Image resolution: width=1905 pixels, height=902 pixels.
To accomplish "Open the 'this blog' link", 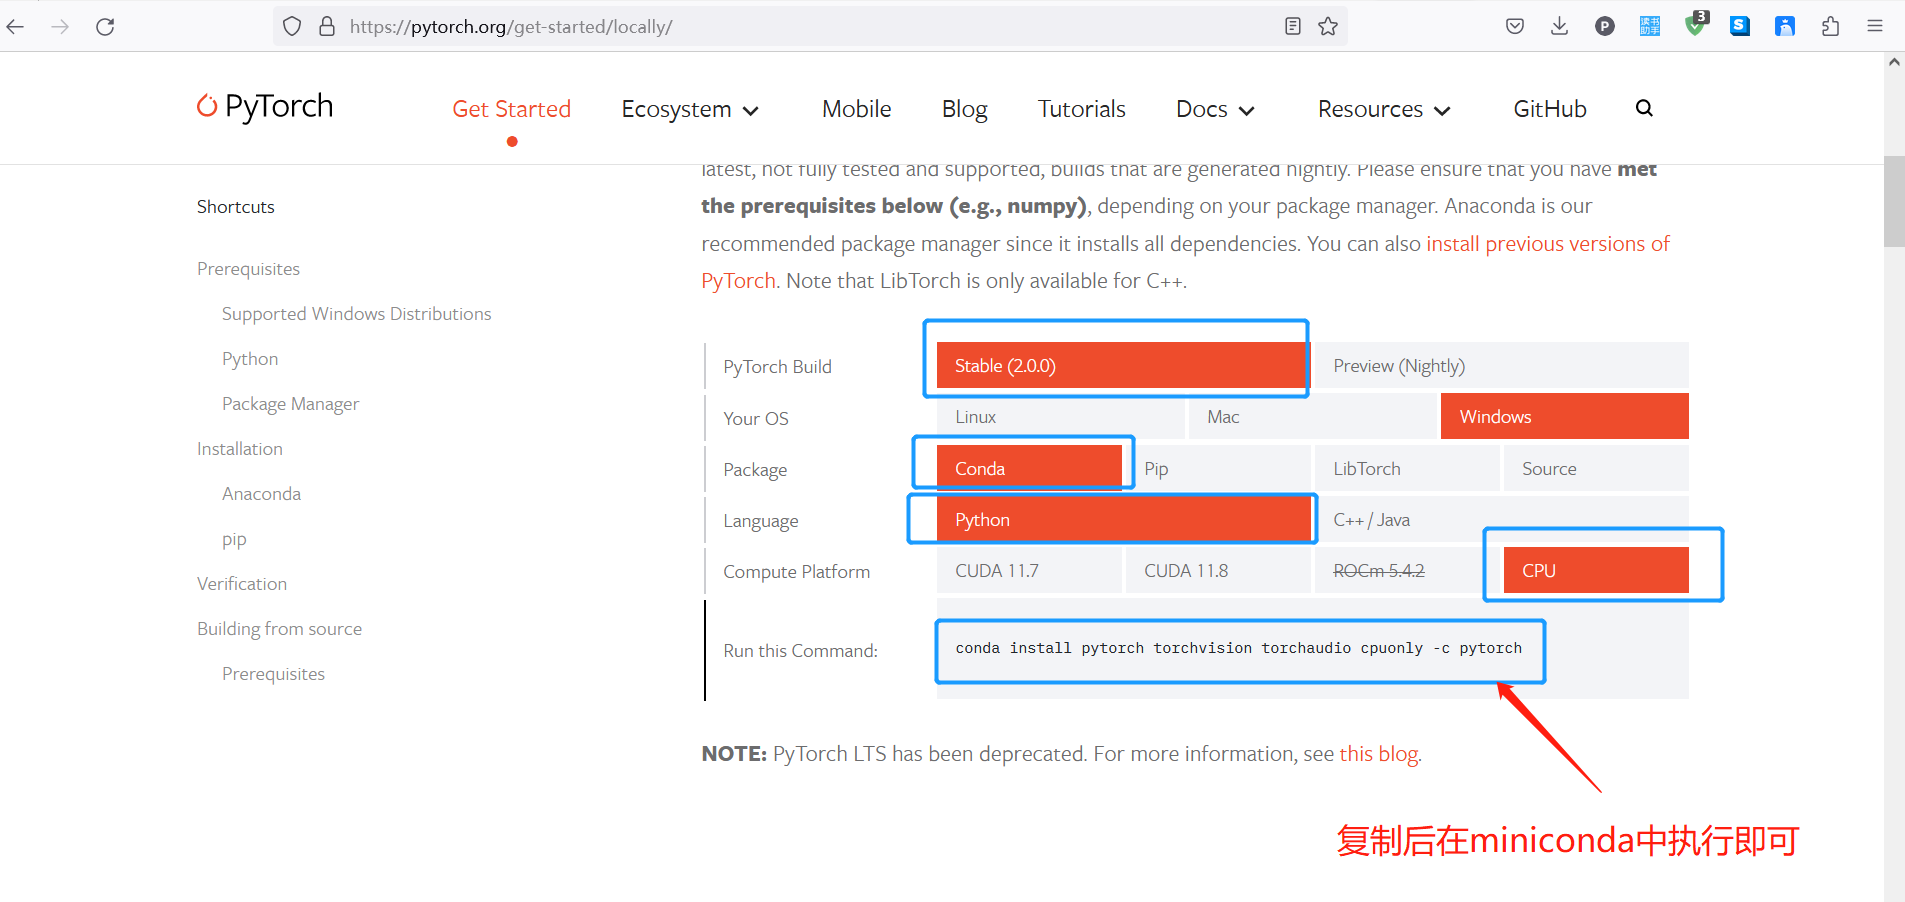I will click(x=1378, y=754).
